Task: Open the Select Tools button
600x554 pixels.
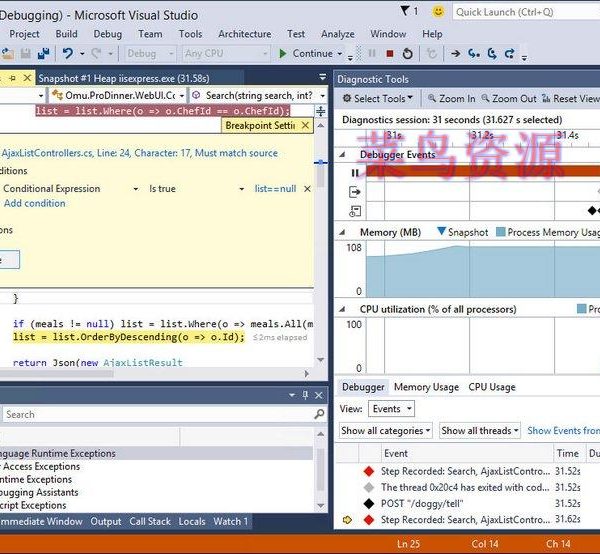Action: [x=379, y=99]
